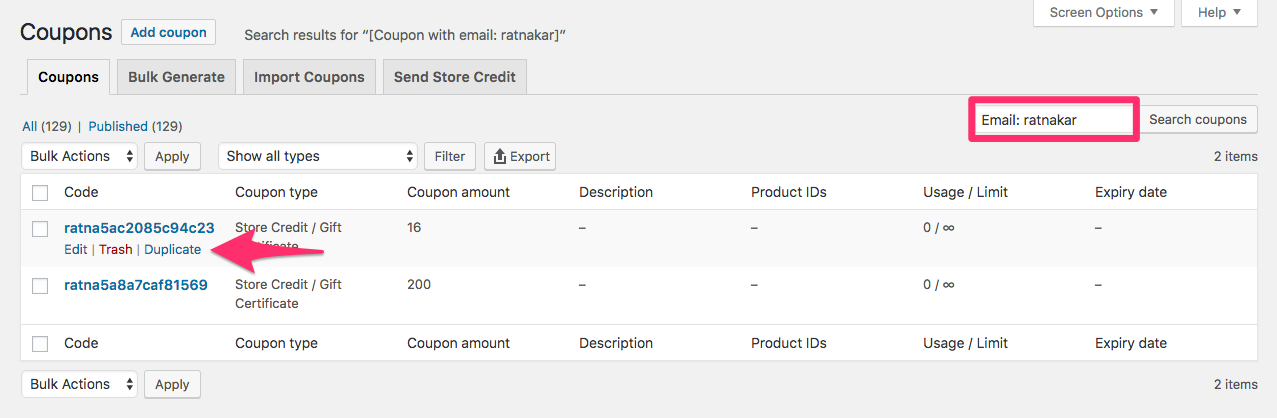1277x418 pixels.
Task: Expand the Help panel
Action: click(x=1219, y=13)
